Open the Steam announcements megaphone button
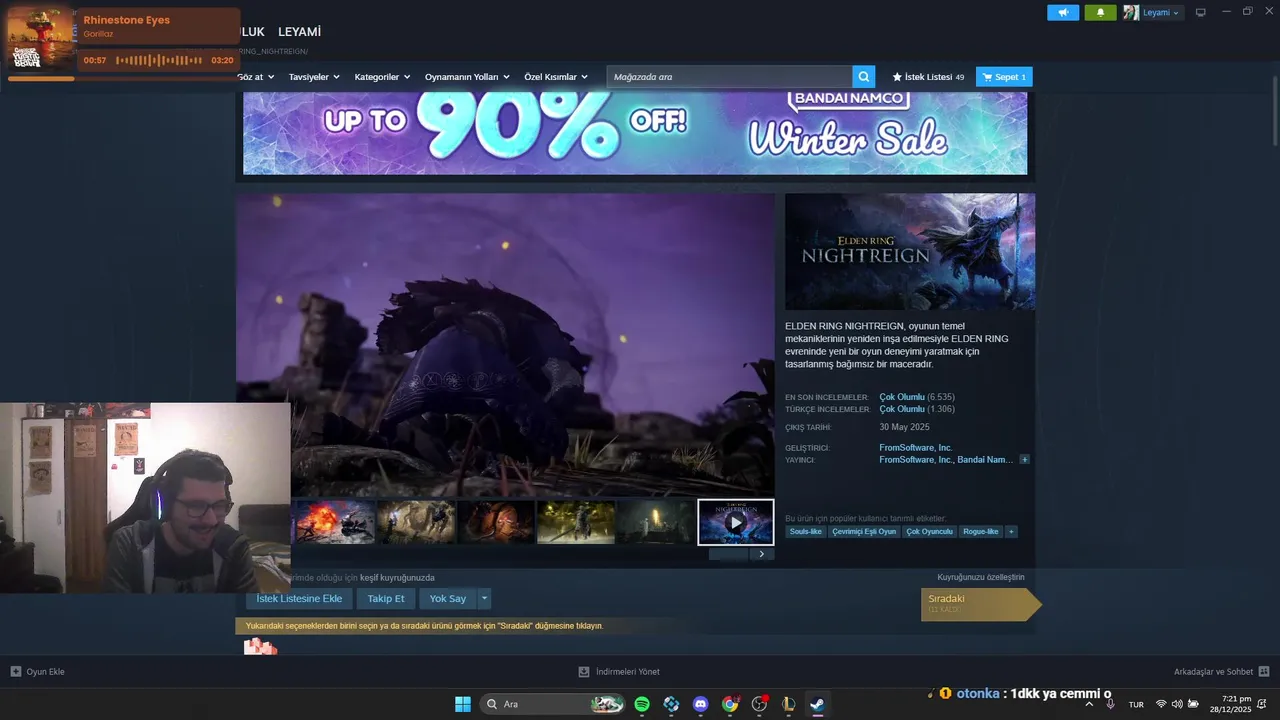Image resolution: width=1280 pixels, height=720 pixels. click(x=1063, y=13)
